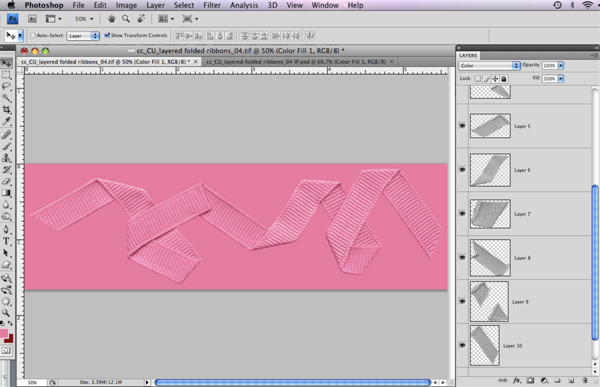The height and width of the screenshot is (387, 600).
Task: Open the Image menu
Action: click(x=126, y=5)
